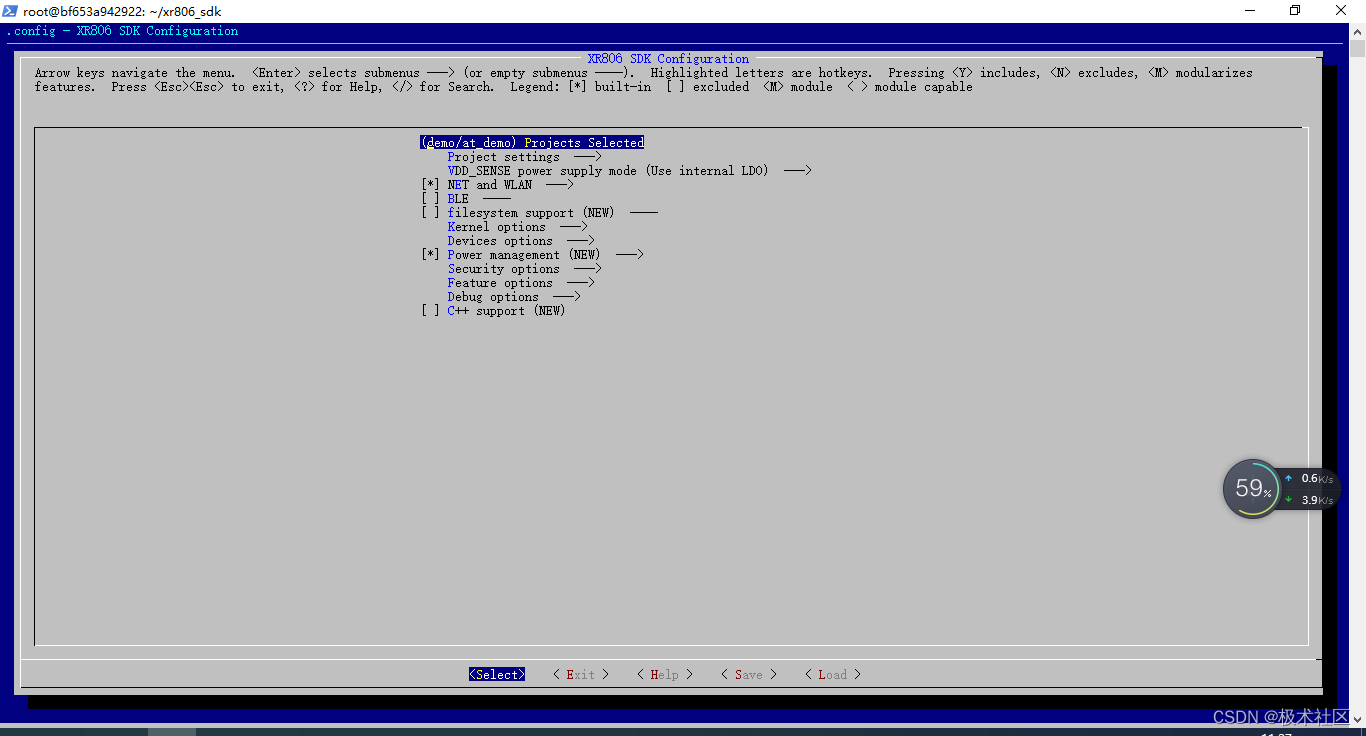Click the Load button

coord(833,675)
